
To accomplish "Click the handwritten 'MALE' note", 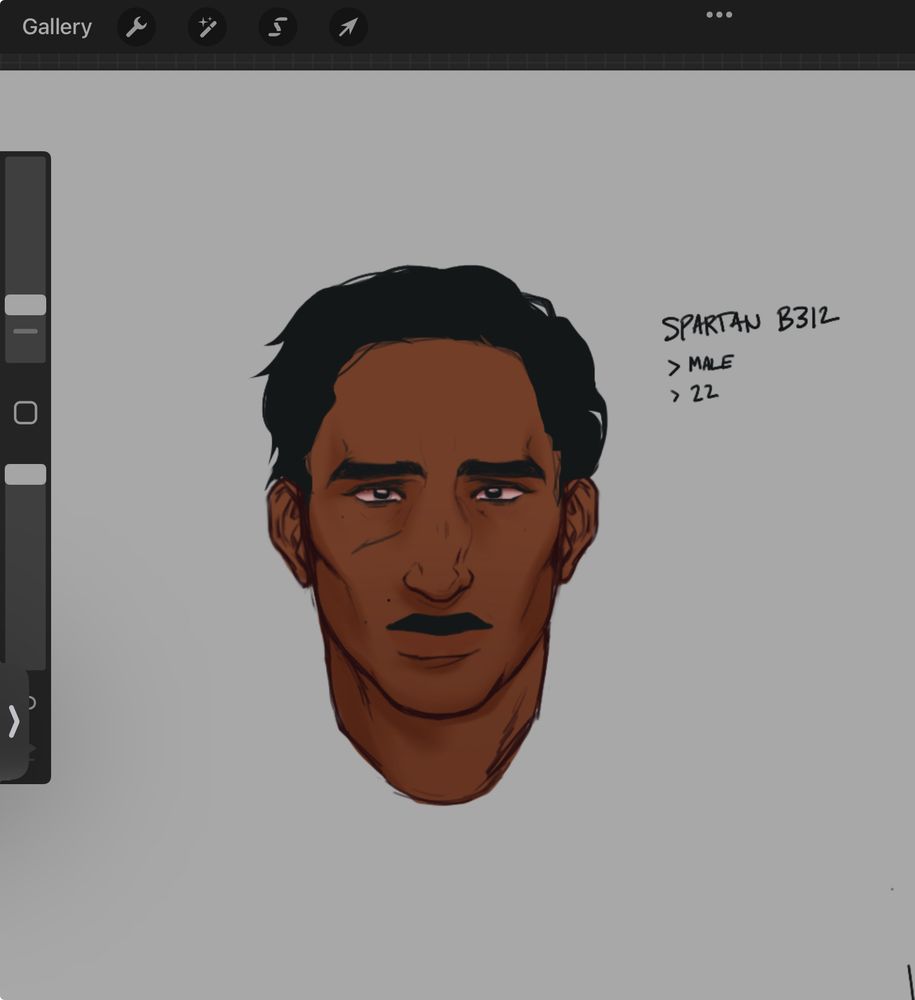I will (711, 364).
